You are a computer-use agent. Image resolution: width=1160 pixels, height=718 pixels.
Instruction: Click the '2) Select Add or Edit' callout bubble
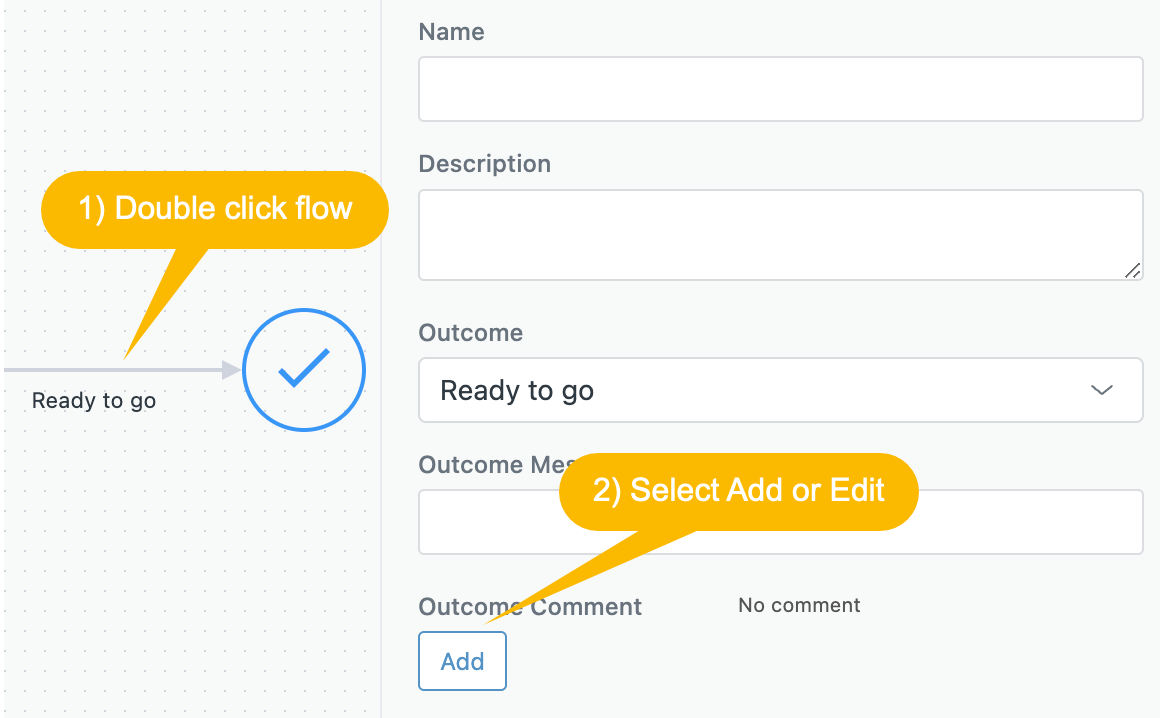(737, 491)
